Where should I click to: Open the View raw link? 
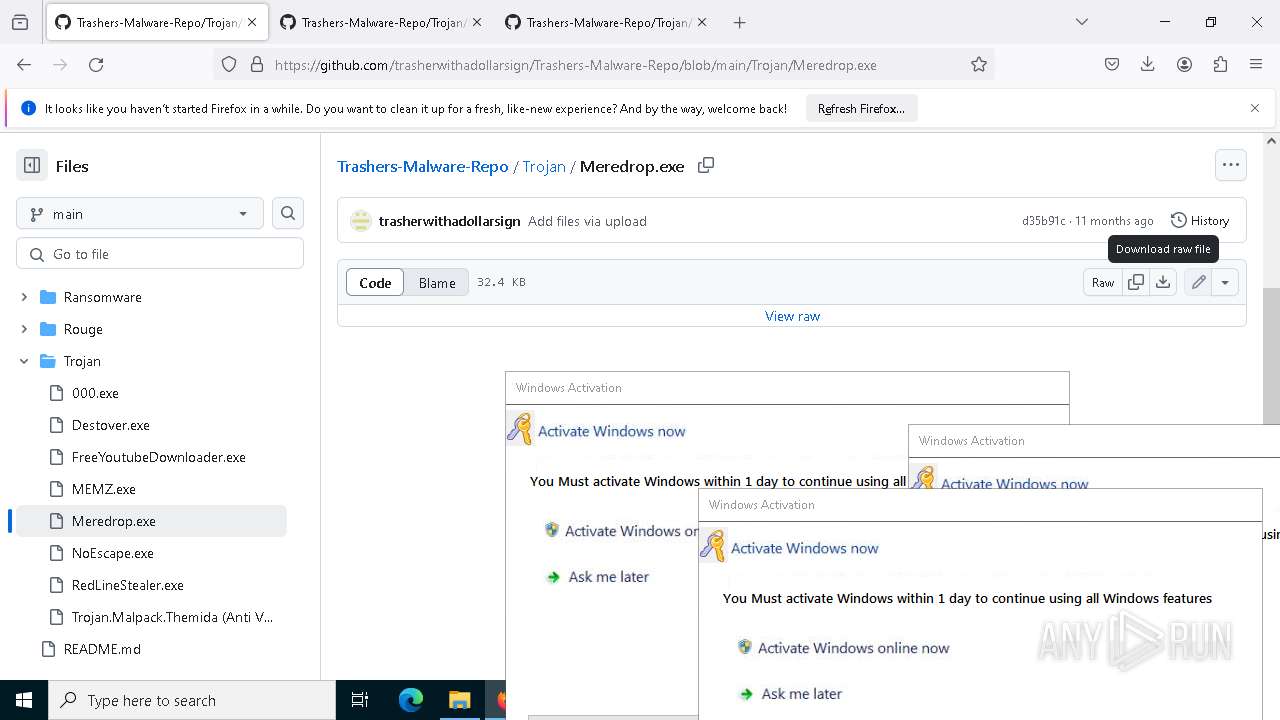[x=792, y=316]
